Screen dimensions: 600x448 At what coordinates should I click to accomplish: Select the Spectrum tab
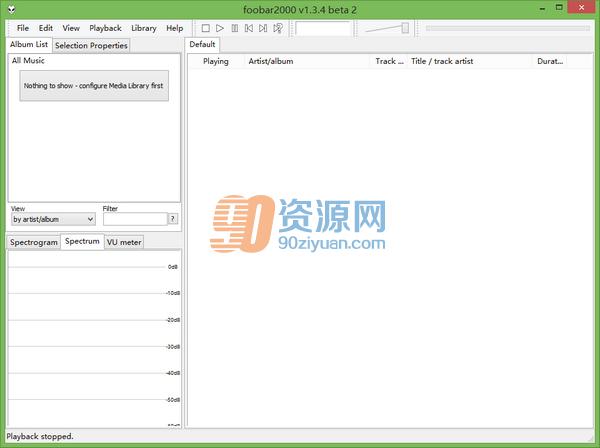(82, 241)
